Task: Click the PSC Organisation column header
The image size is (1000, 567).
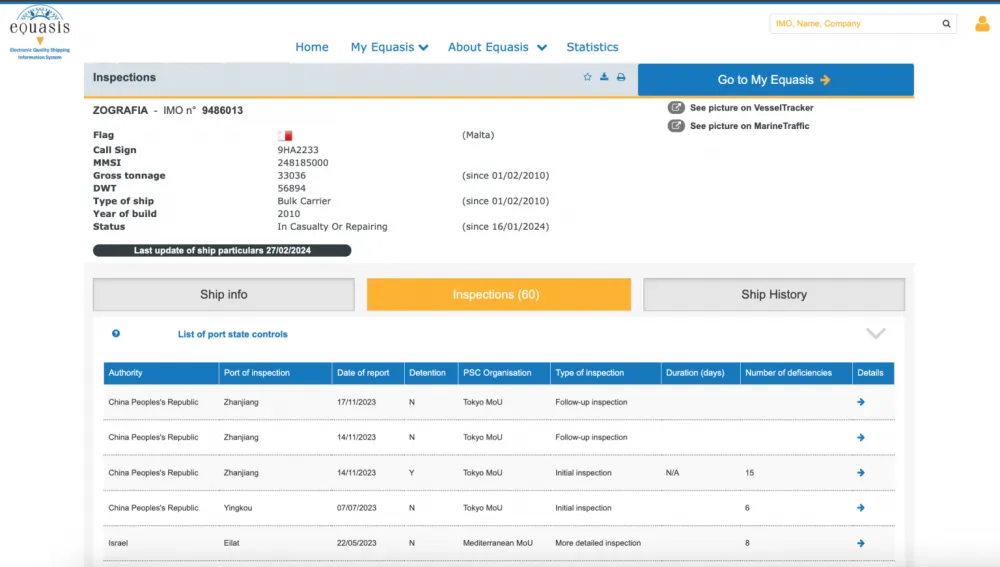Action: 504,373
